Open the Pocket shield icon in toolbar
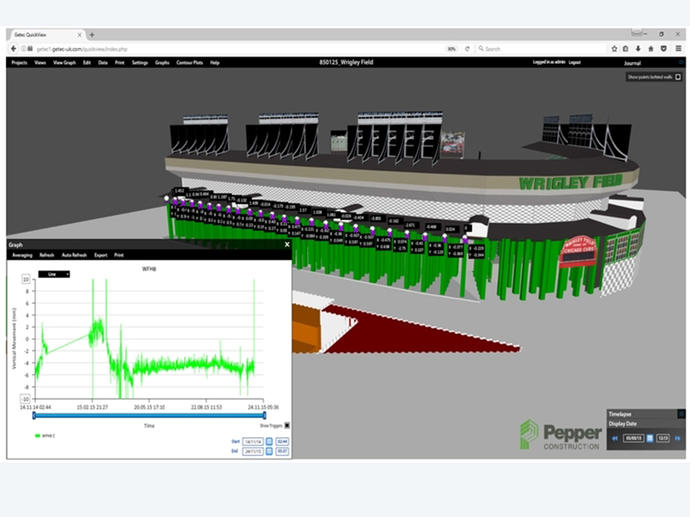 click(x=664, y=49)
